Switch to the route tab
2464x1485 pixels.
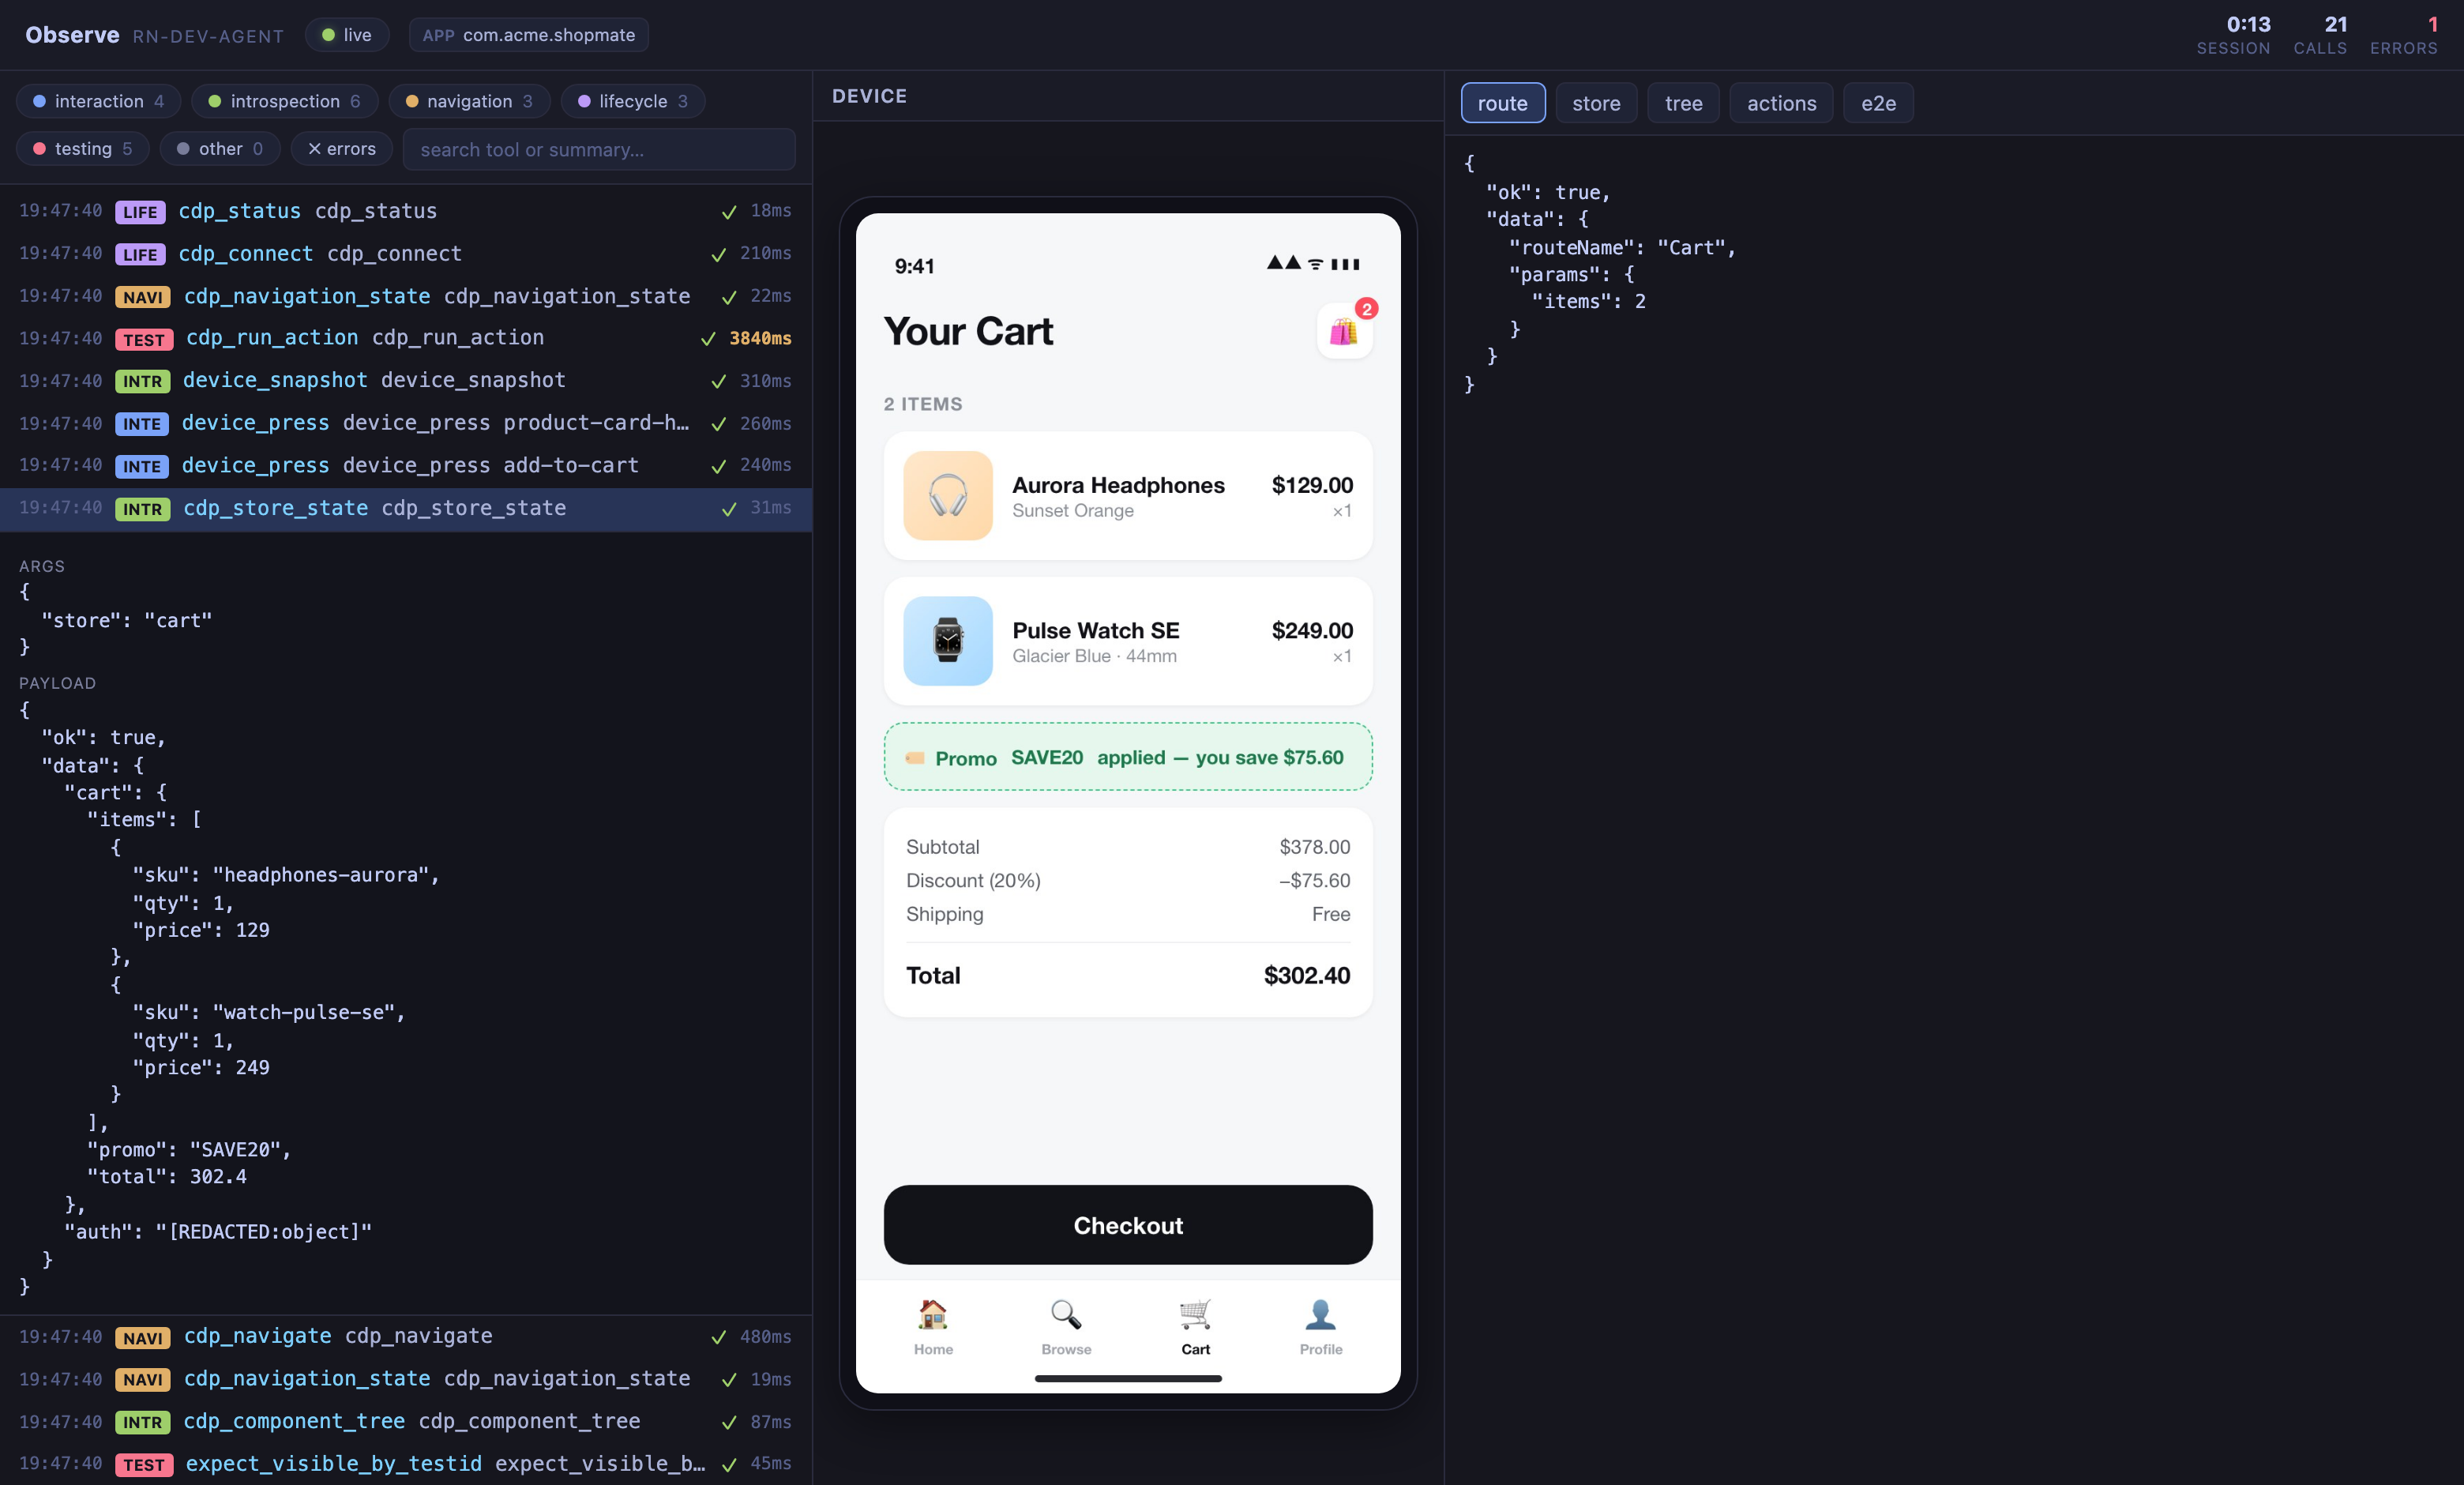(1503, 103)
